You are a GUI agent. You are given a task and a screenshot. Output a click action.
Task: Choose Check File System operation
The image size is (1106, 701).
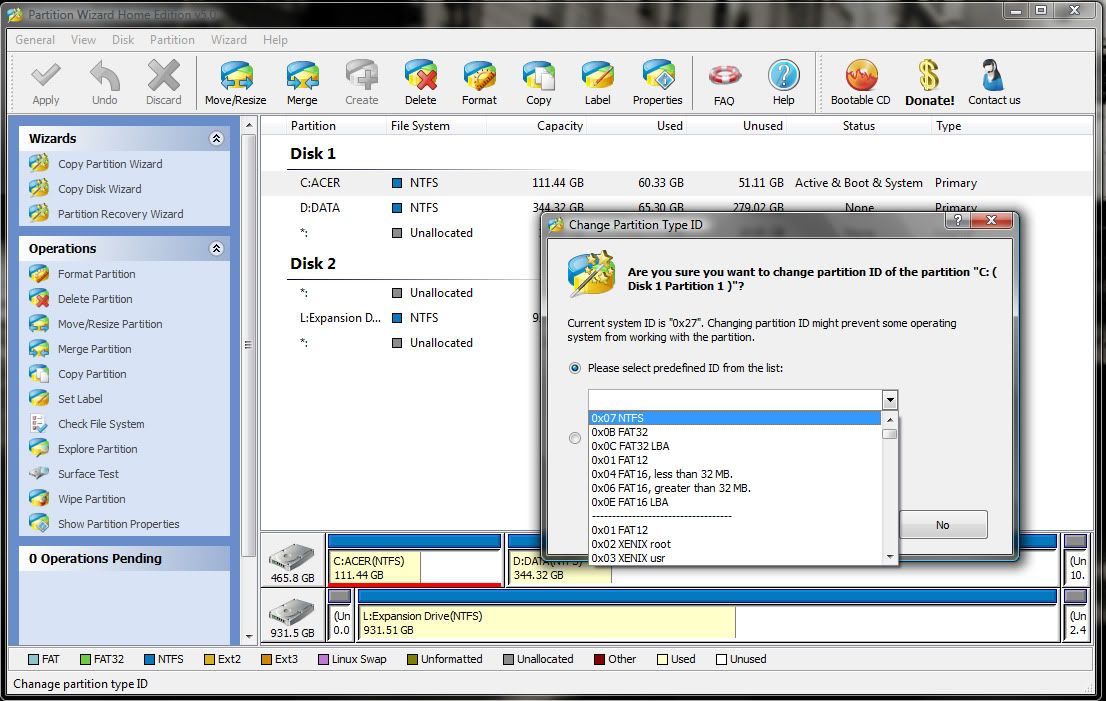[101, 424]
